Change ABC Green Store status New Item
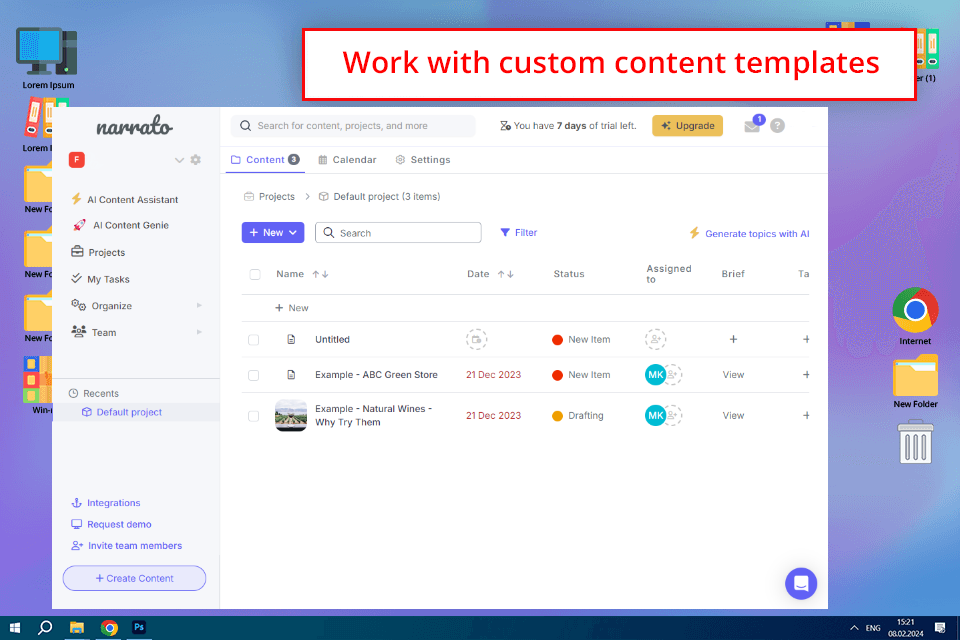 click(x=581, y=375)
